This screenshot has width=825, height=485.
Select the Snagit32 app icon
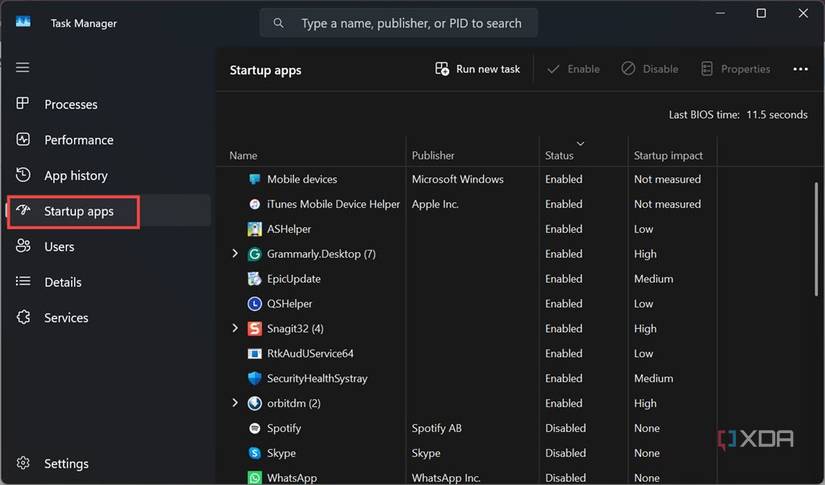pos(254,328)
